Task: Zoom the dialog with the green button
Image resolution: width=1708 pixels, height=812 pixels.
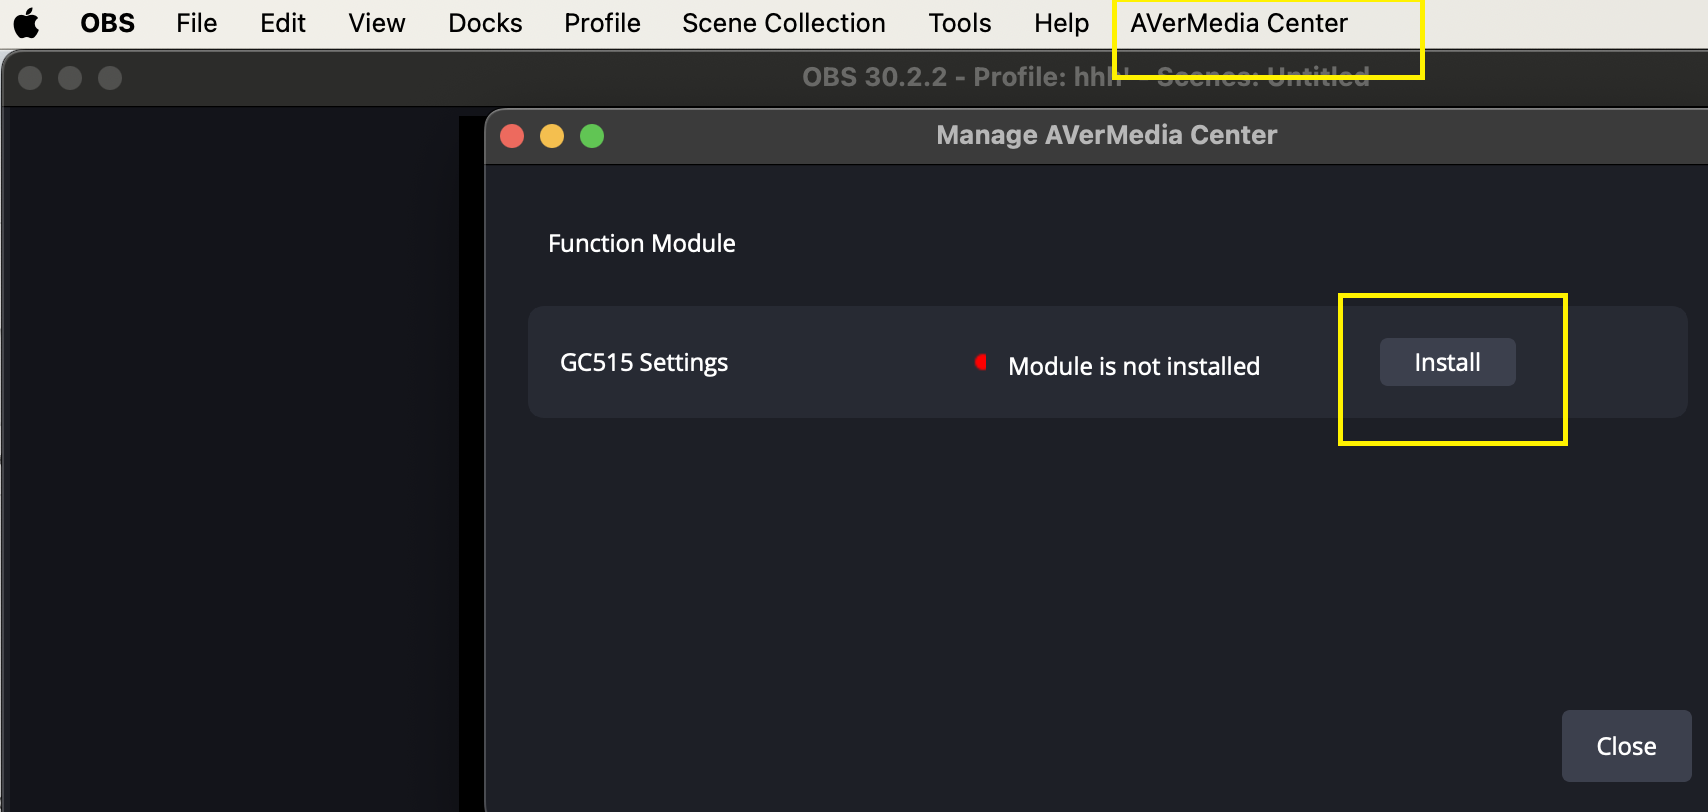Action: pos(592,136)
